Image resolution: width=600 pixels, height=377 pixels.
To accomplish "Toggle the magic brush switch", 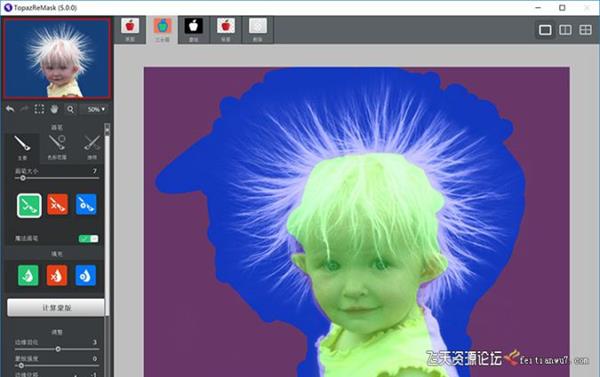I will coord(88,239).
